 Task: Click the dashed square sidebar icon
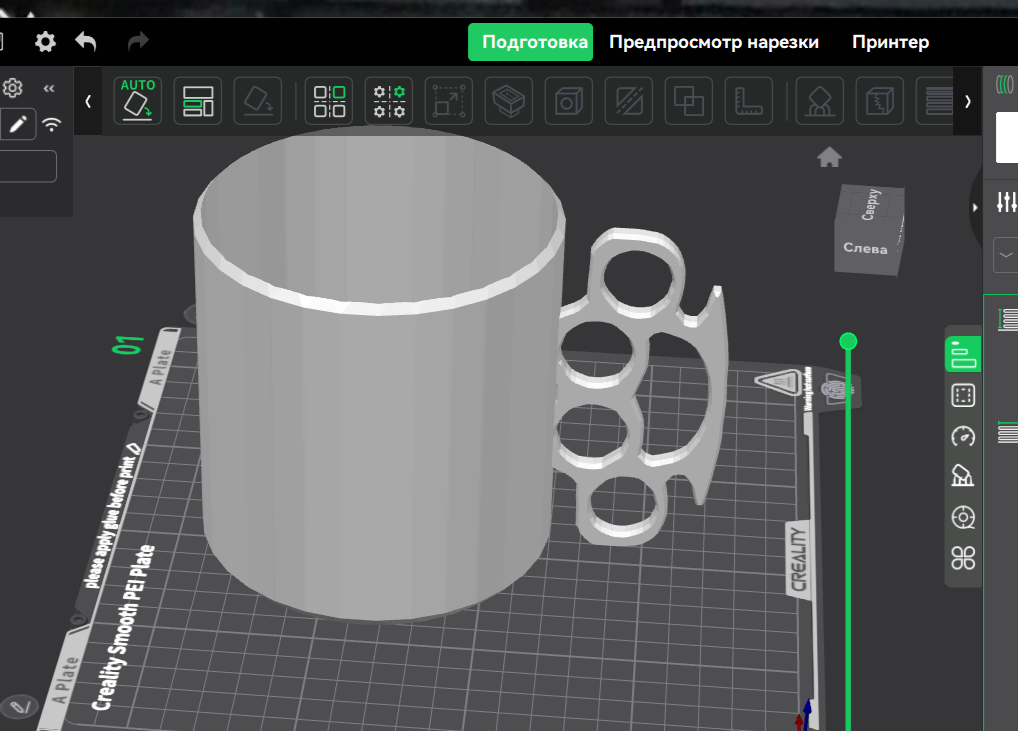click(x=963, y=395)
